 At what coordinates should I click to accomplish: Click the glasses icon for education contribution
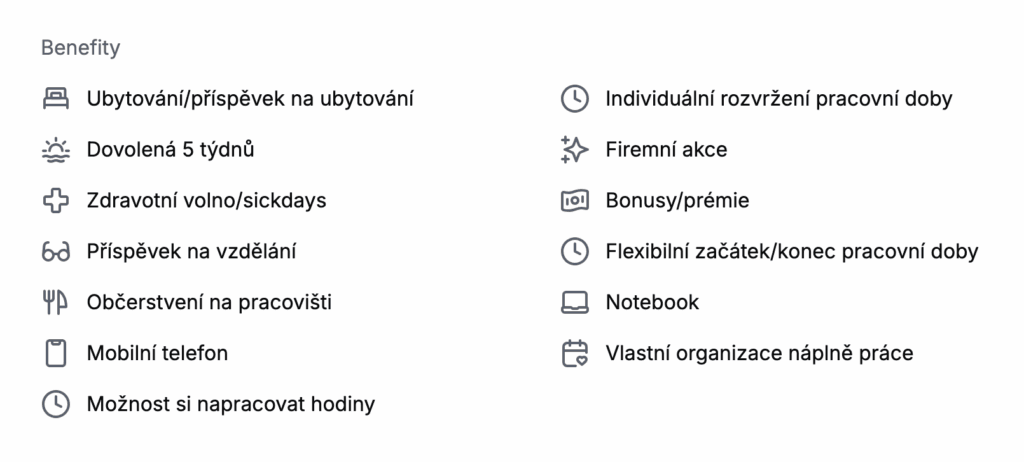click(56, 252)
